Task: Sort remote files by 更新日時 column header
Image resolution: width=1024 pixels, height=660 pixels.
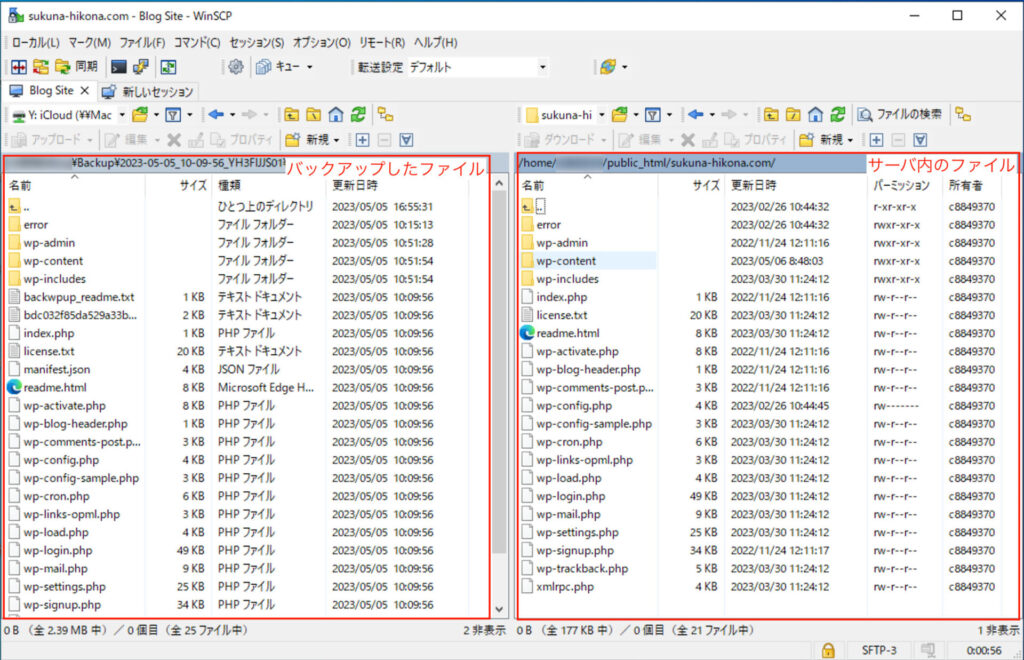Action: point(795,185)
